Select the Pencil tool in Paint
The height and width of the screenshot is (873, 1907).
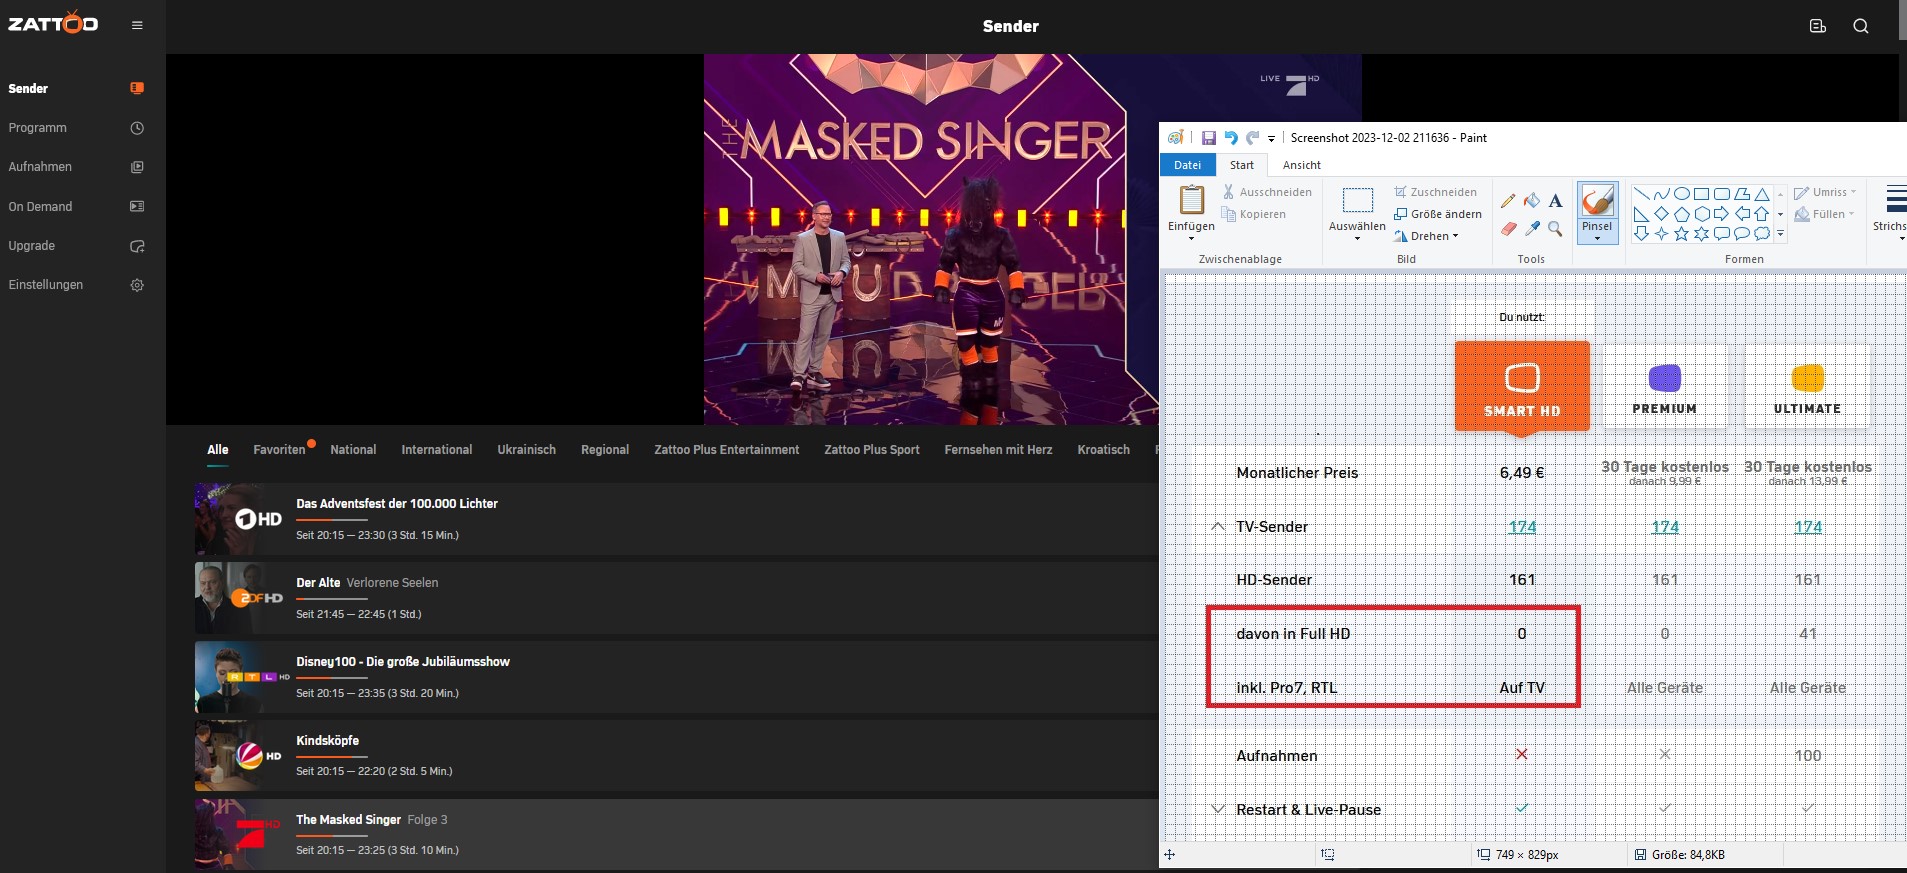1508,201
